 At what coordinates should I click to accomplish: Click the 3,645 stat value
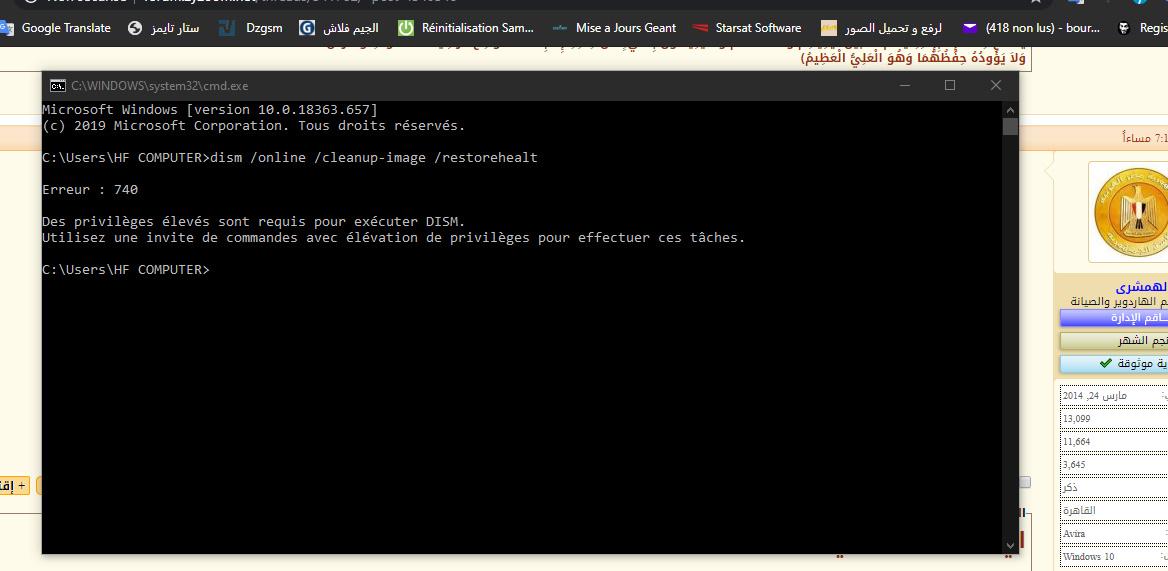(1074, 465)
